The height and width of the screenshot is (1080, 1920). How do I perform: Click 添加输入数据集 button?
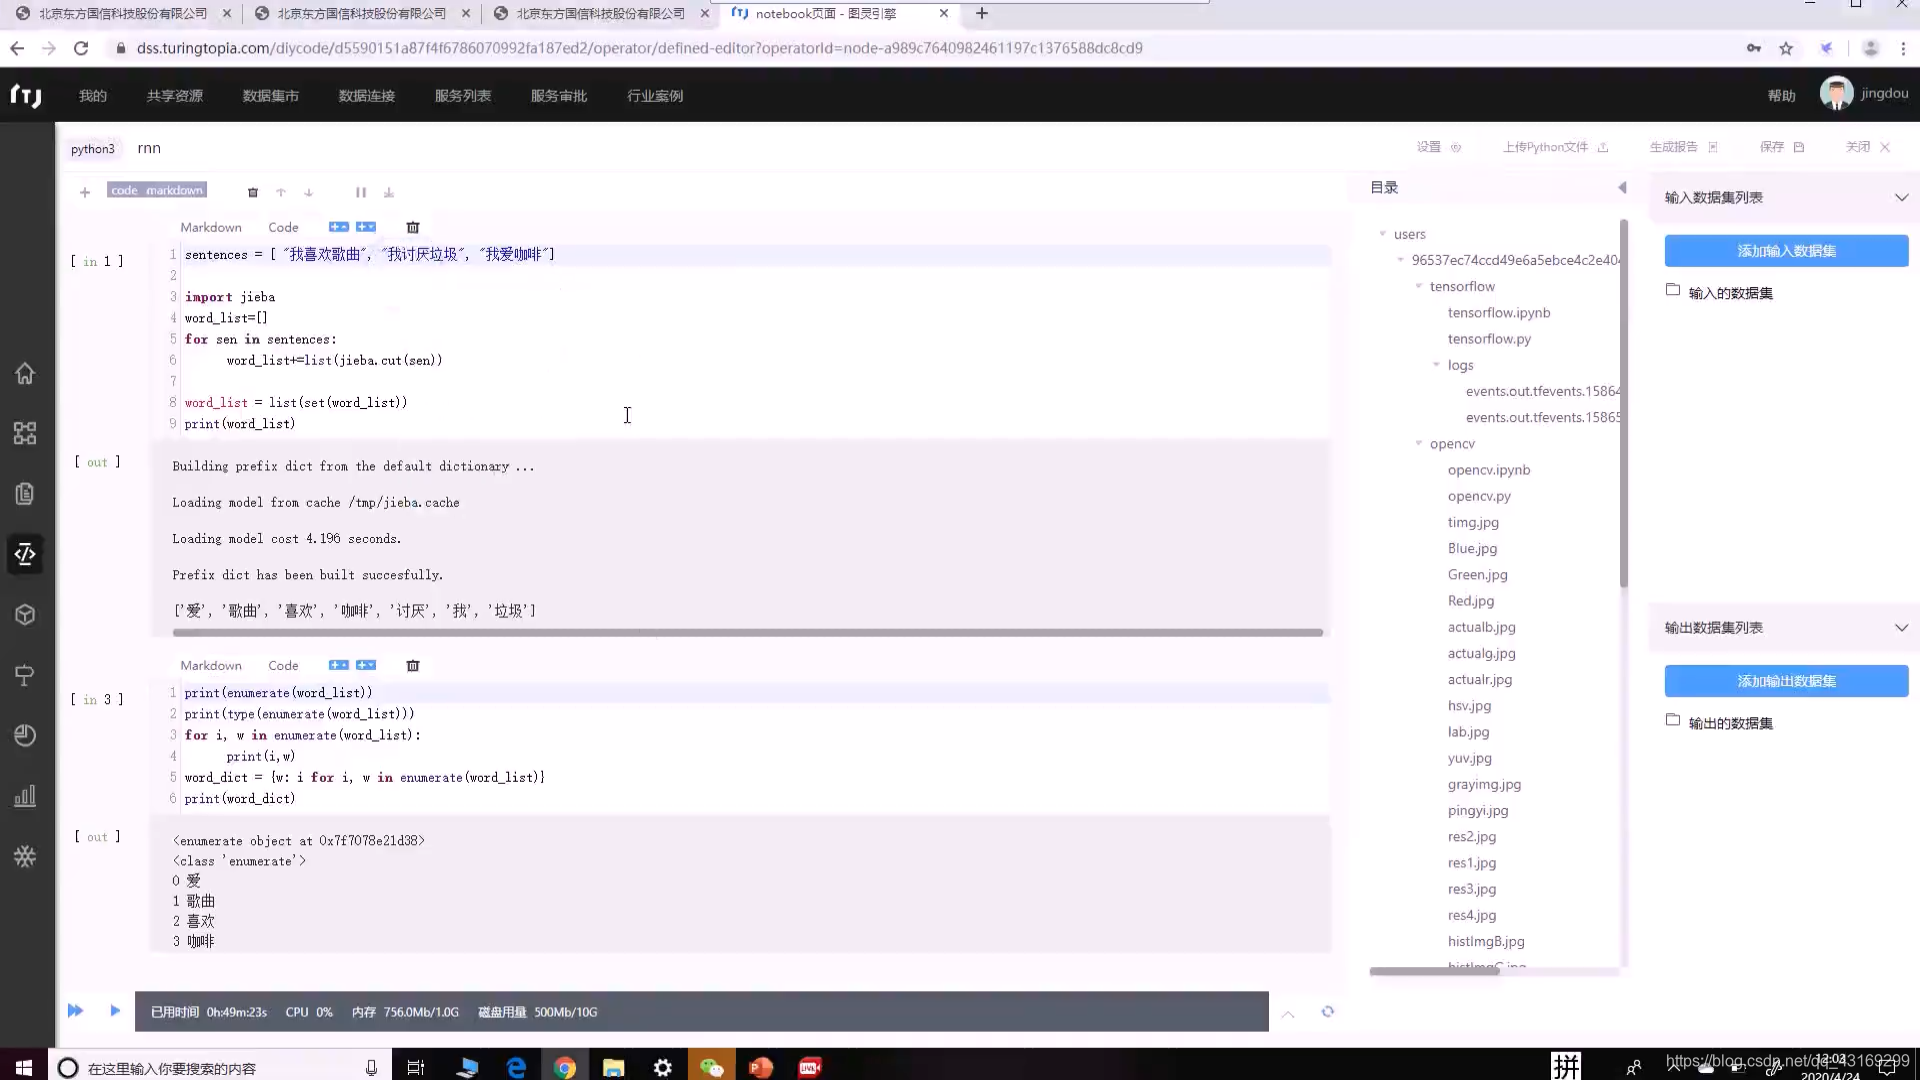coord(1786,251)
